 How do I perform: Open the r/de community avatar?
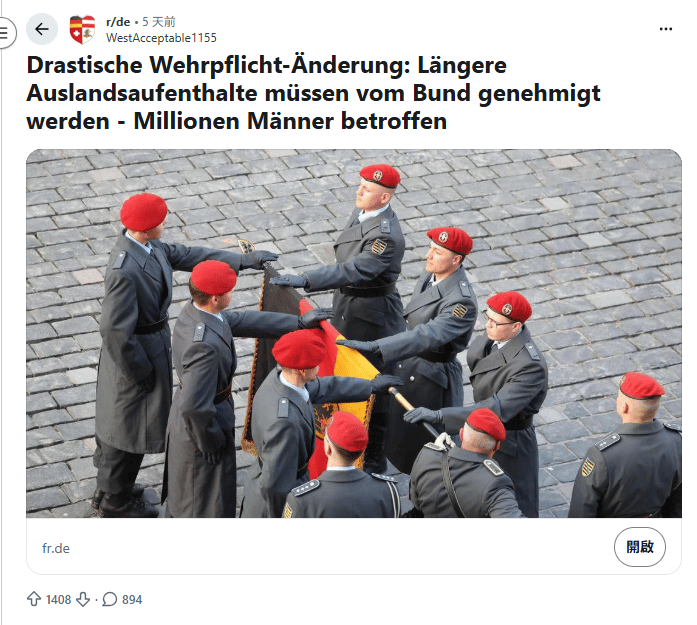[82, 29]
